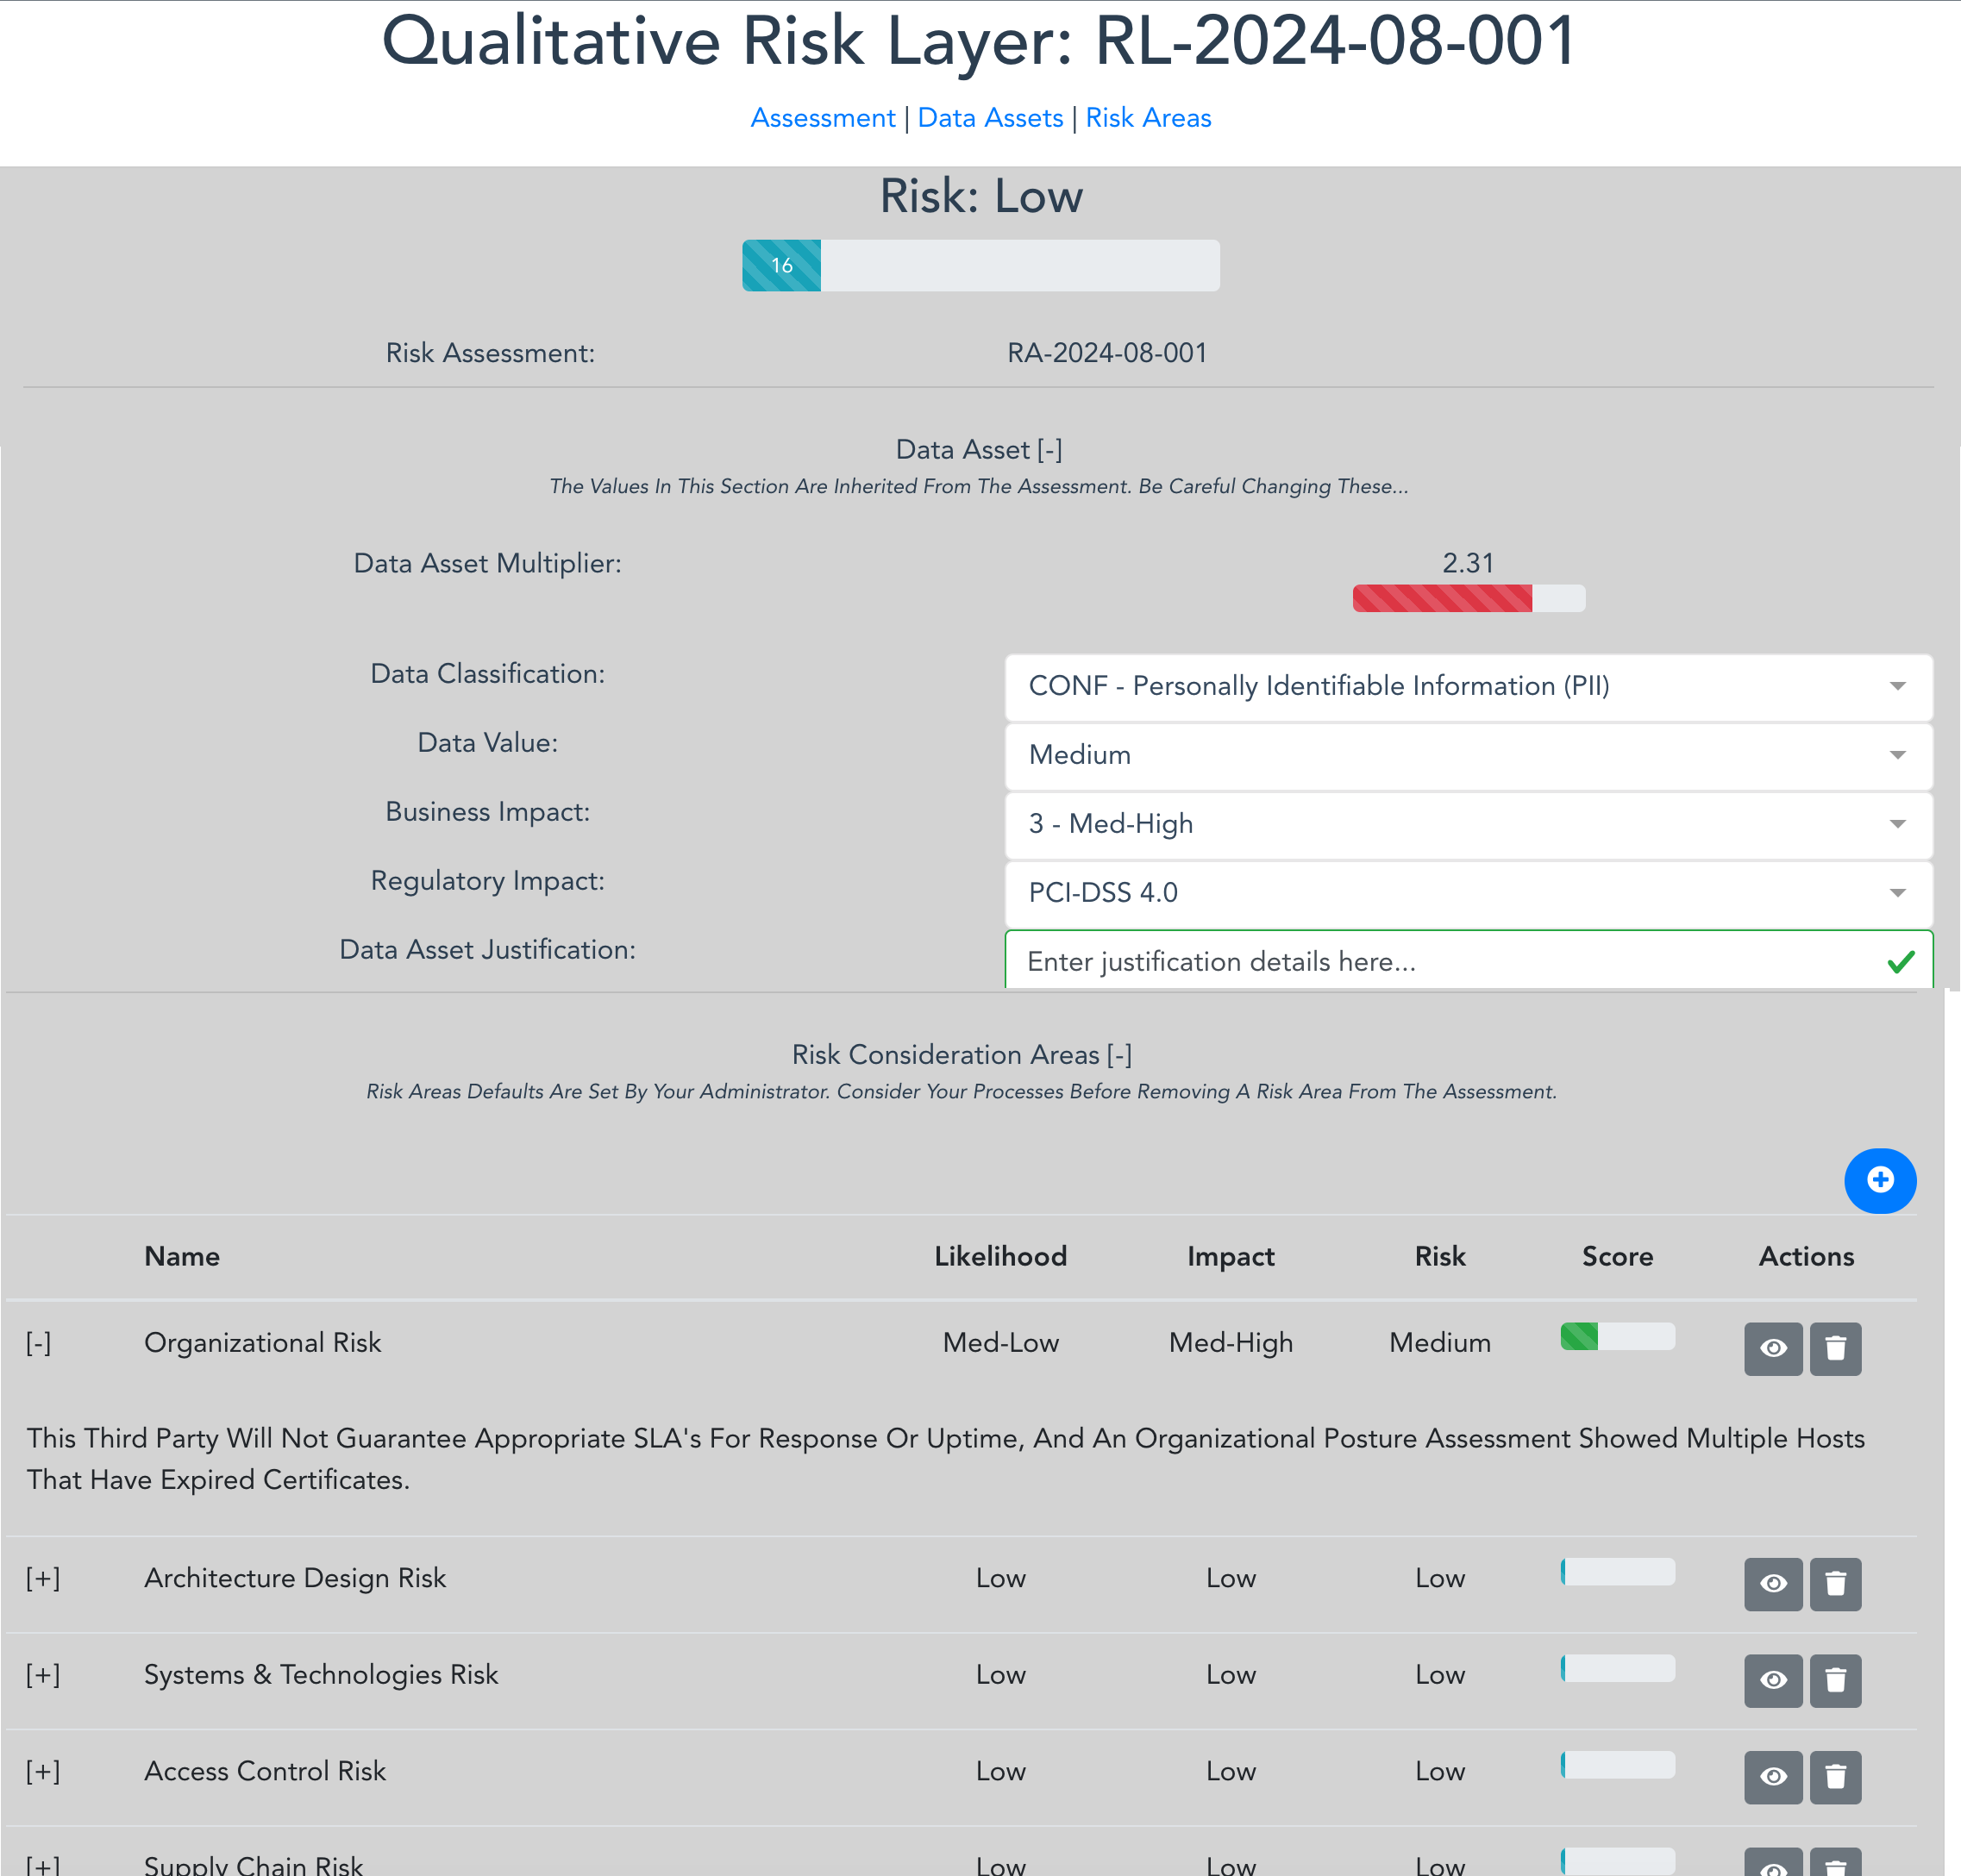View Systems & Technologies Risk via eye icon
The width and height of the screenshot is (1961, 1876).
pyautogui.click(x=1773, y=1680)
